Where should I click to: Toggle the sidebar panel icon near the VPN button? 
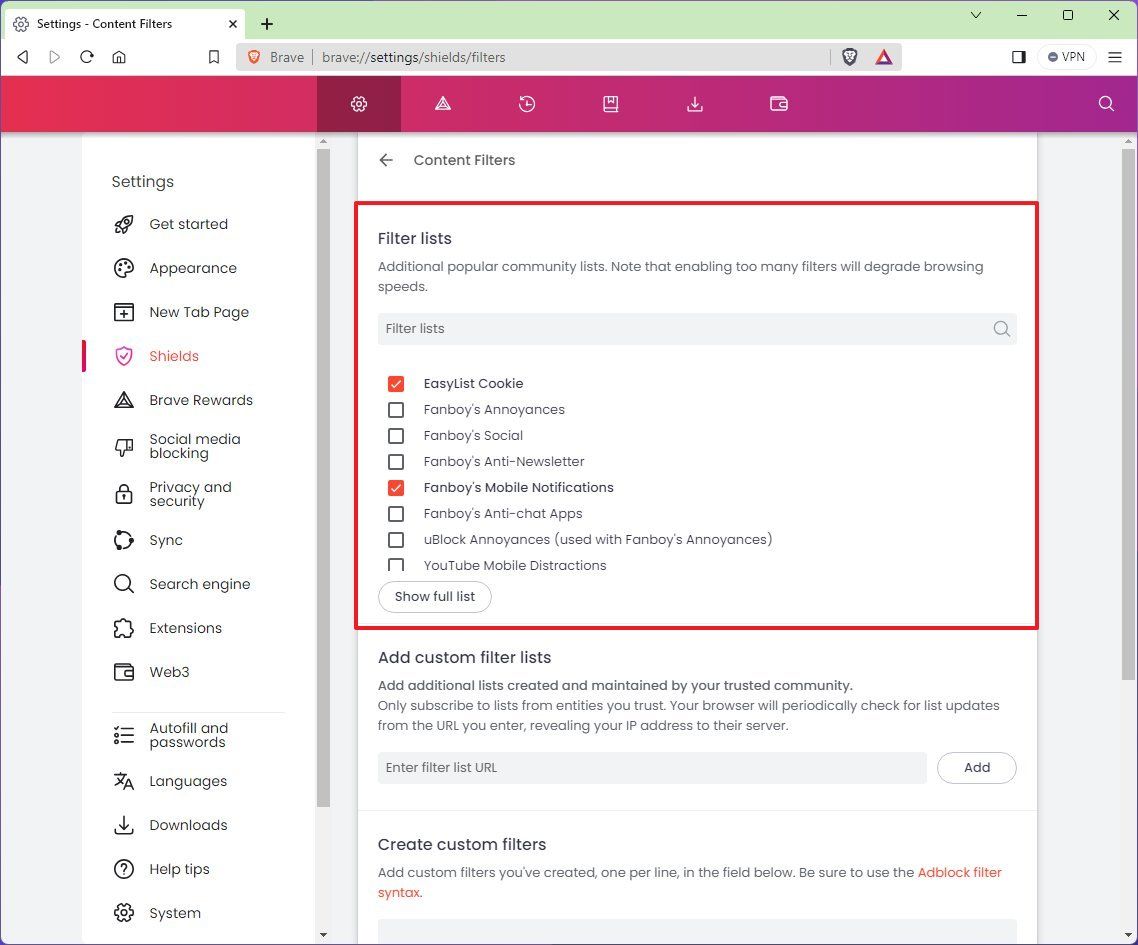click(1018, 57)
